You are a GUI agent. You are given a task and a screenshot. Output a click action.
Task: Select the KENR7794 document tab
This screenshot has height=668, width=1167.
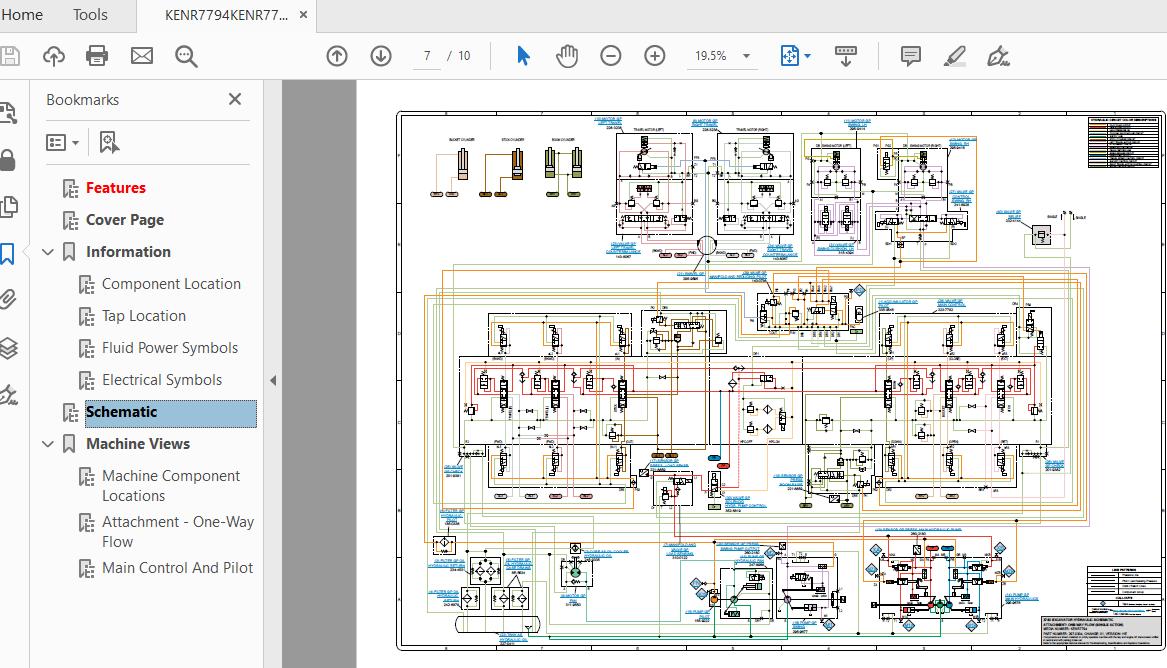click(226, 15)
